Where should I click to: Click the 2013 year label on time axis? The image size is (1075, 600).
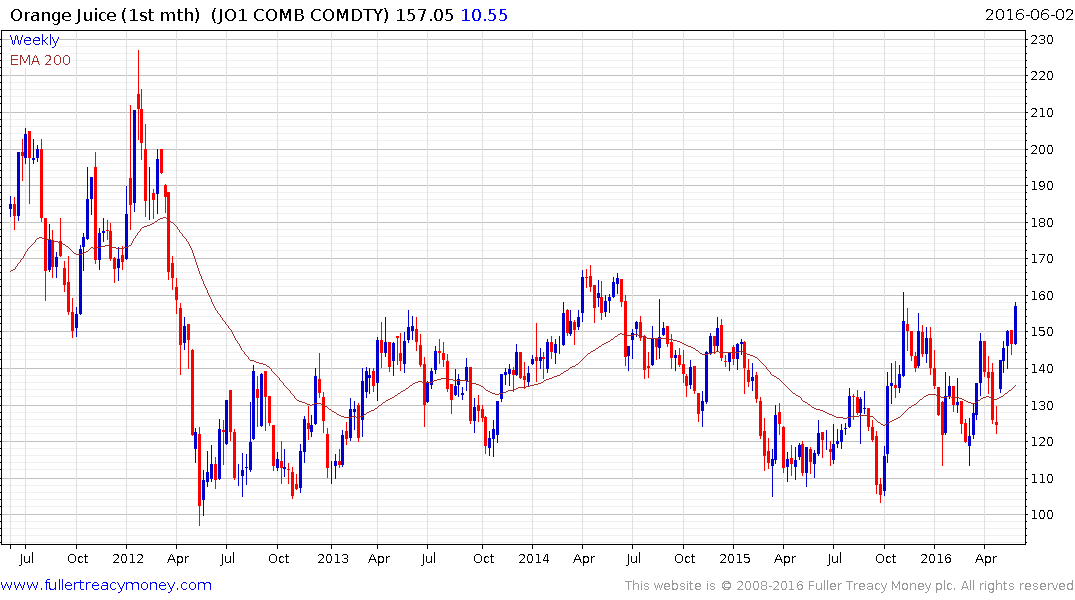[333, 558]
